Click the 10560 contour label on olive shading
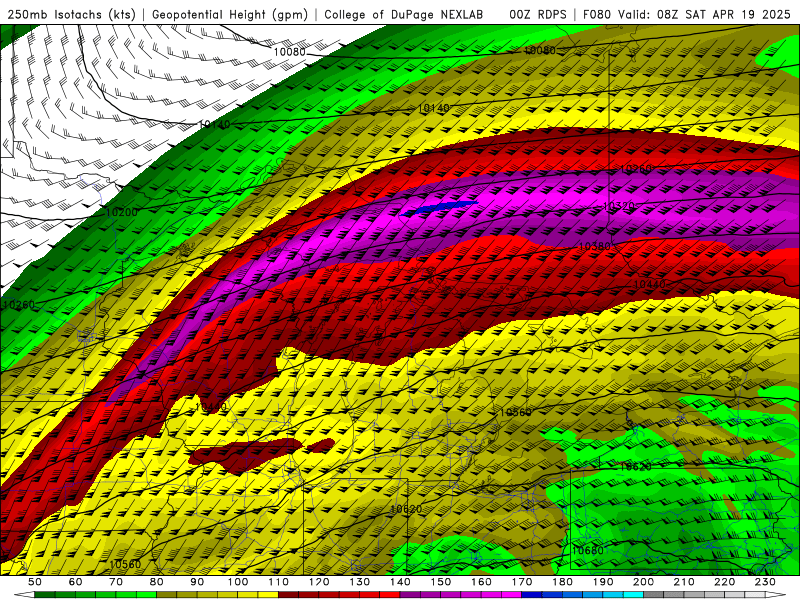The height and width of the screenshot is (600, 800). 515,412
